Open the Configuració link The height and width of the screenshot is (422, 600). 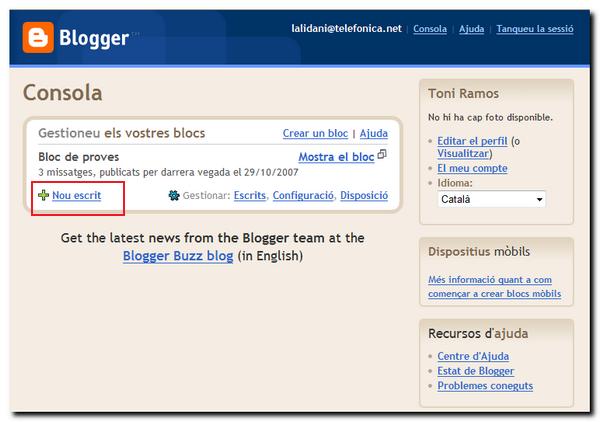pyautogui.click(x=303, y=195)
